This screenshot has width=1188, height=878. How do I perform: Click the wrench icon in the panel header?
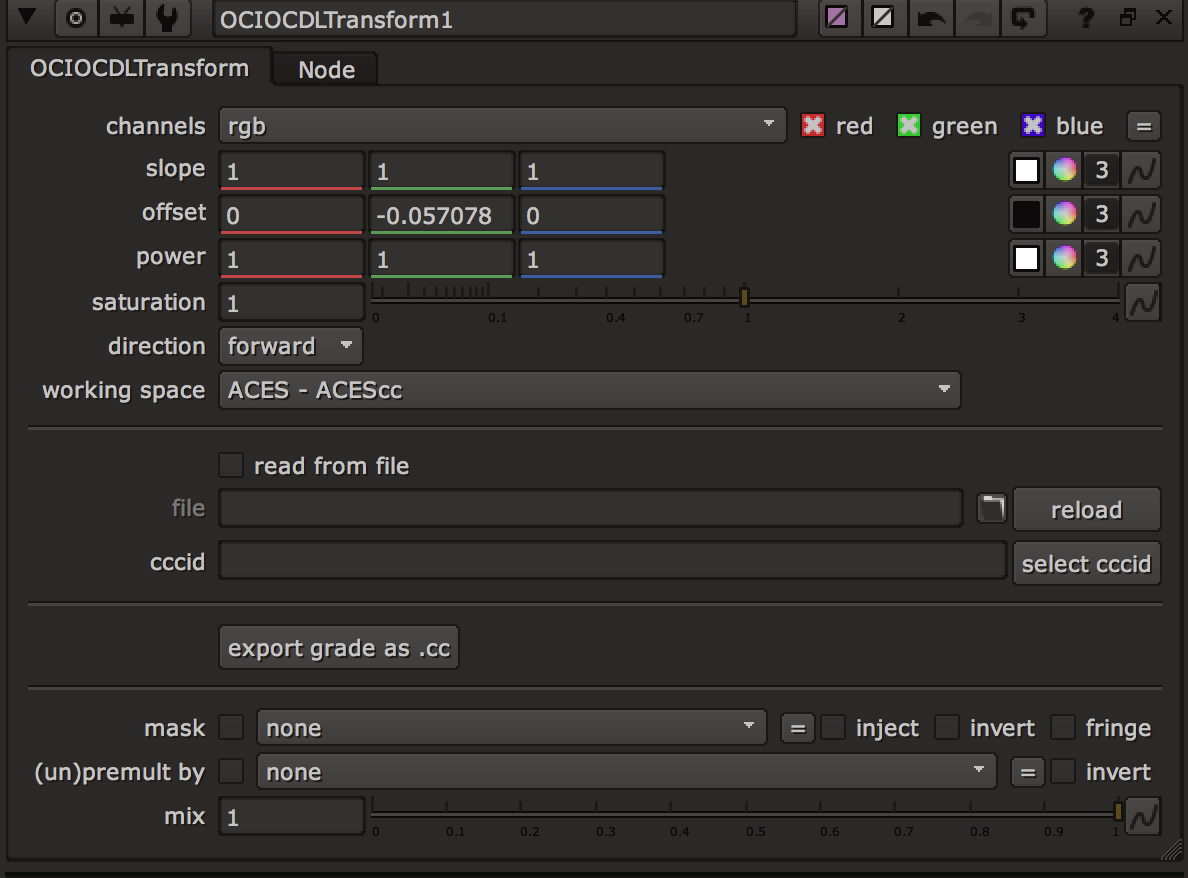pos(169,18)
